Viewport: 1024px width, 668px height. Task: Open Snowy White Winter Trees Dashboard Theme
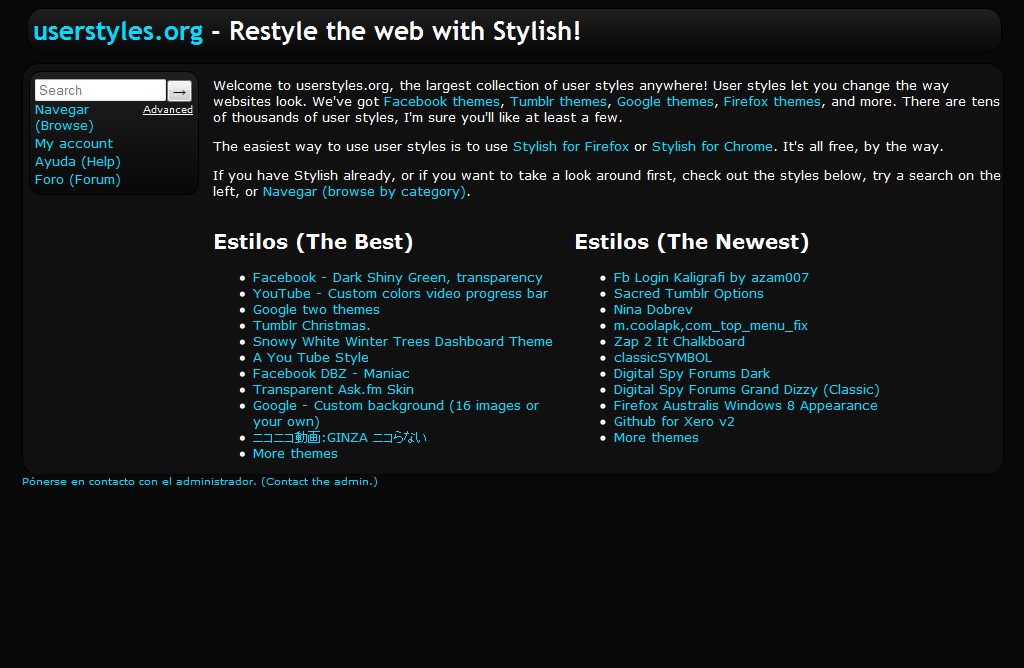point(402,342)
